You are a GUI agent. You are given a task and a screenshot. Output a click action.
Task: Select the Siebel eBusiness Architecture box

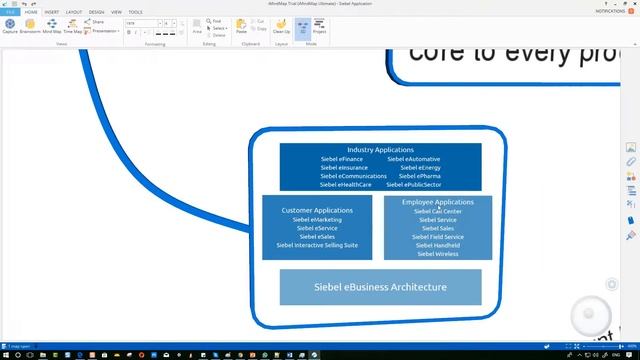[380, 287]
